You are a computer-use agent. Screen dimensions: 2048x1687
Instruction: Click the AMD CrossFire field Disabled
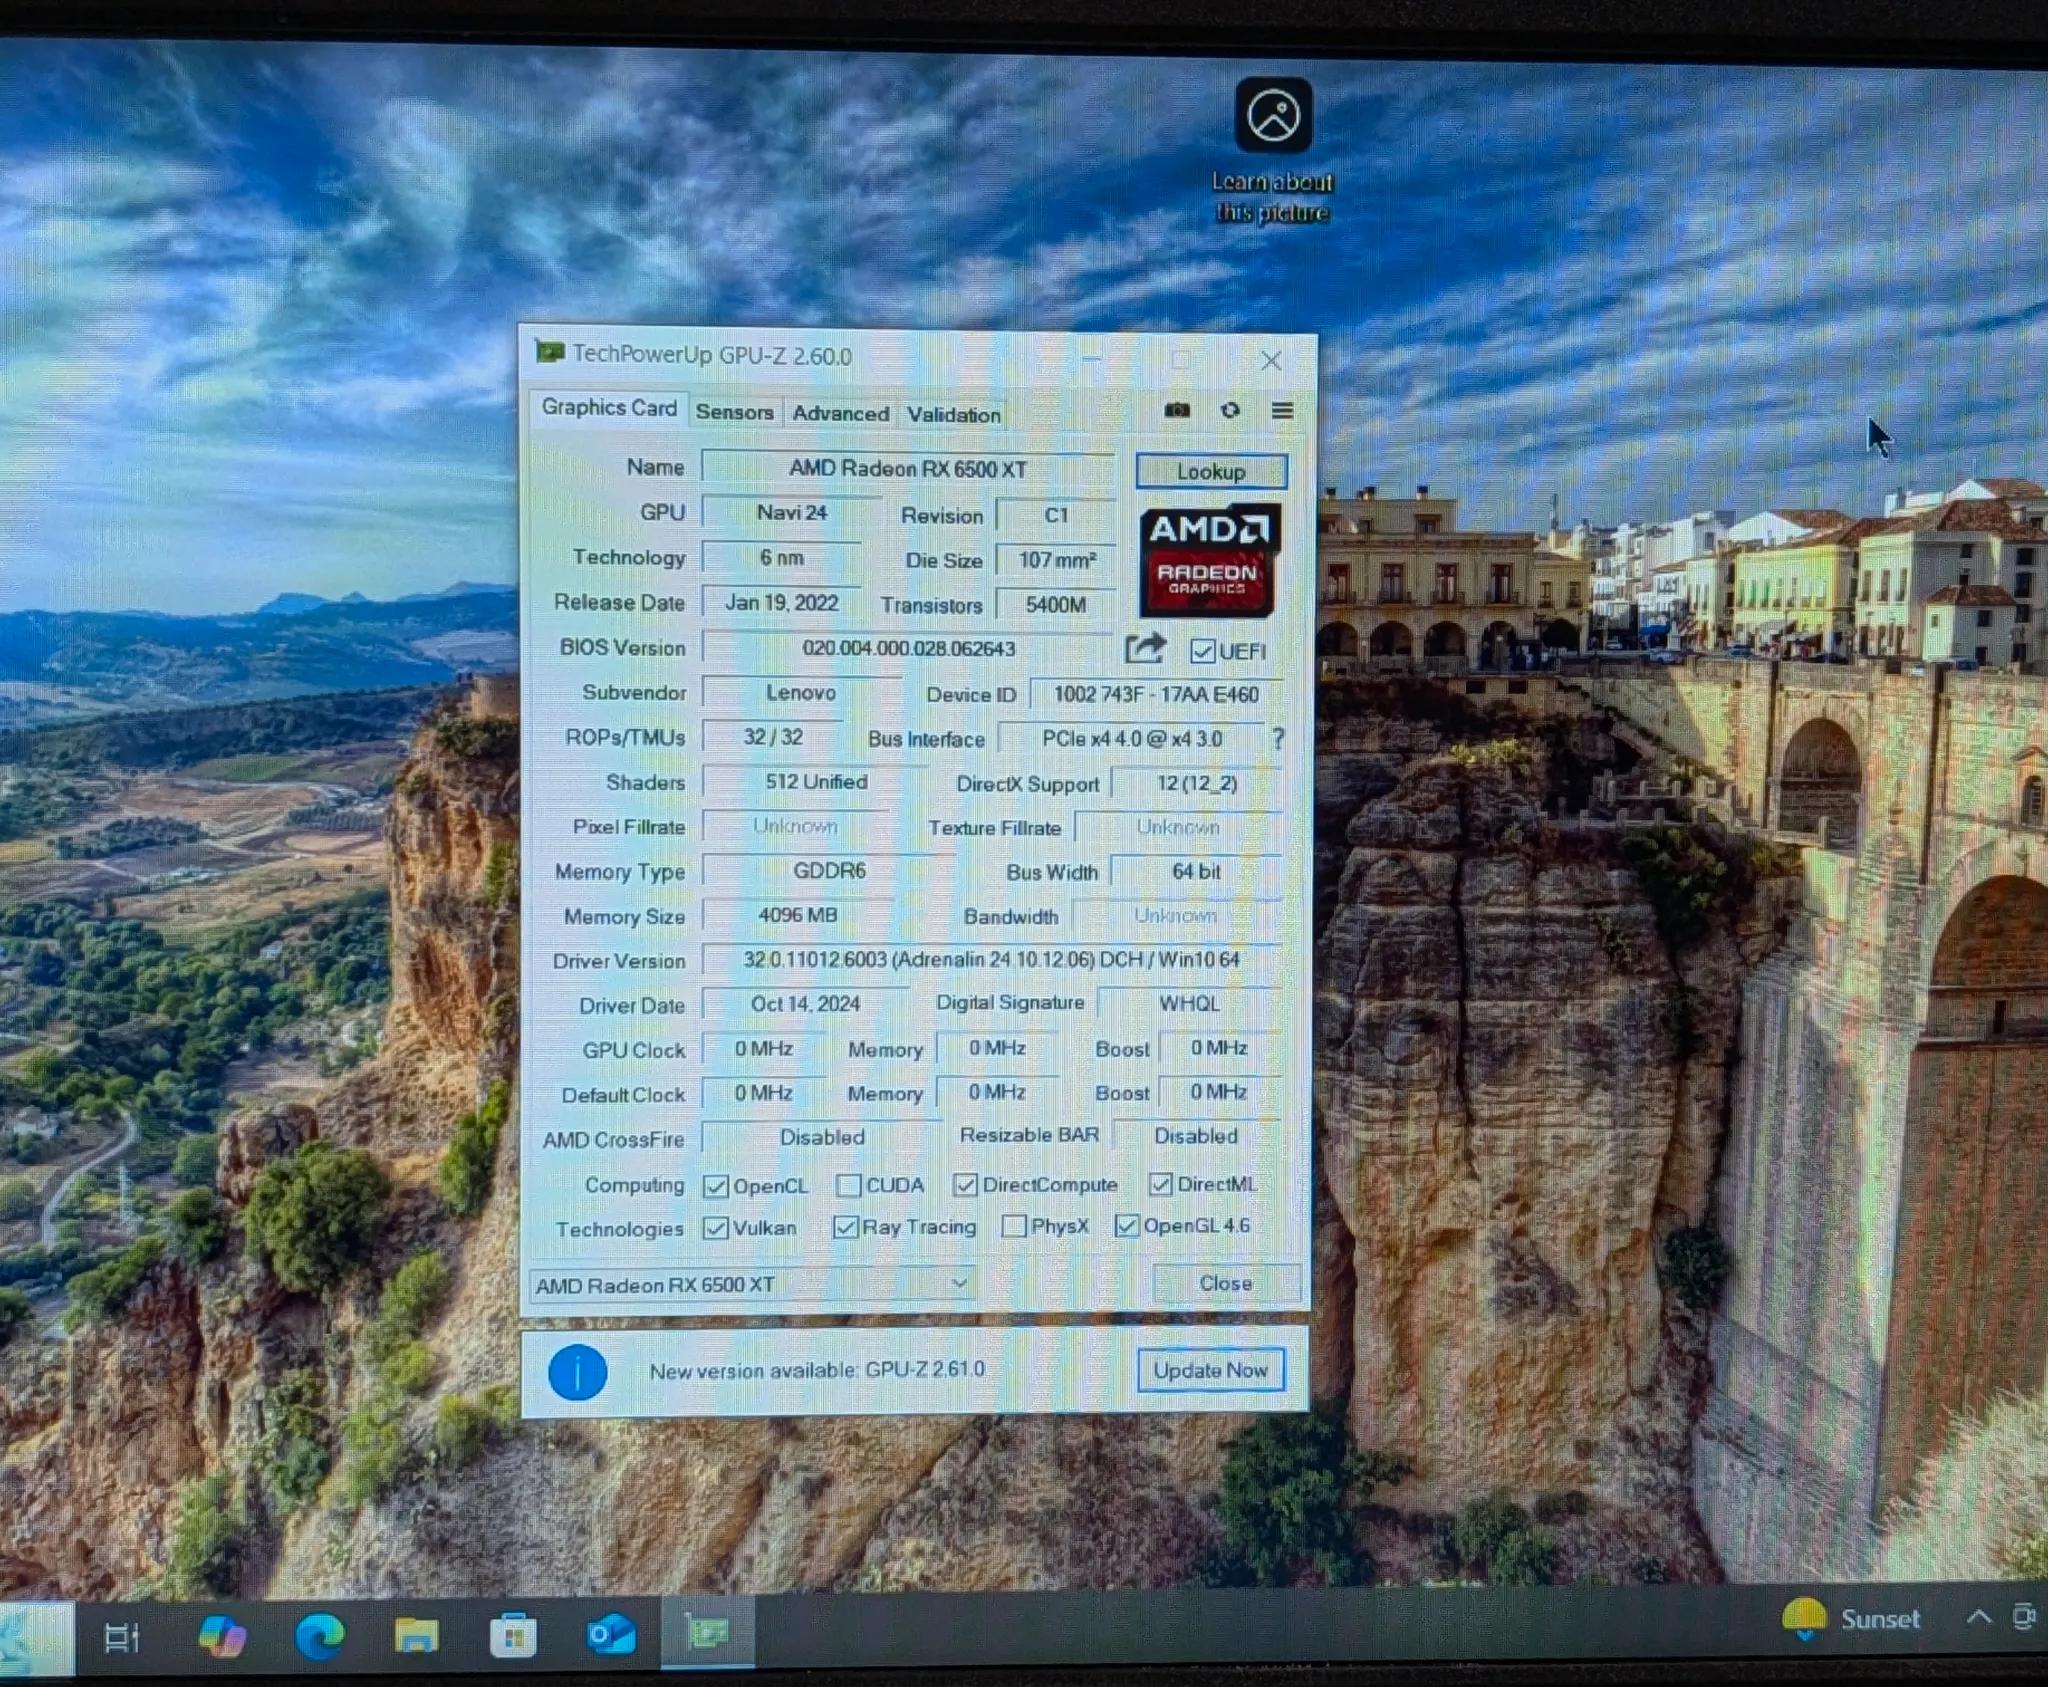point(821,1138)
